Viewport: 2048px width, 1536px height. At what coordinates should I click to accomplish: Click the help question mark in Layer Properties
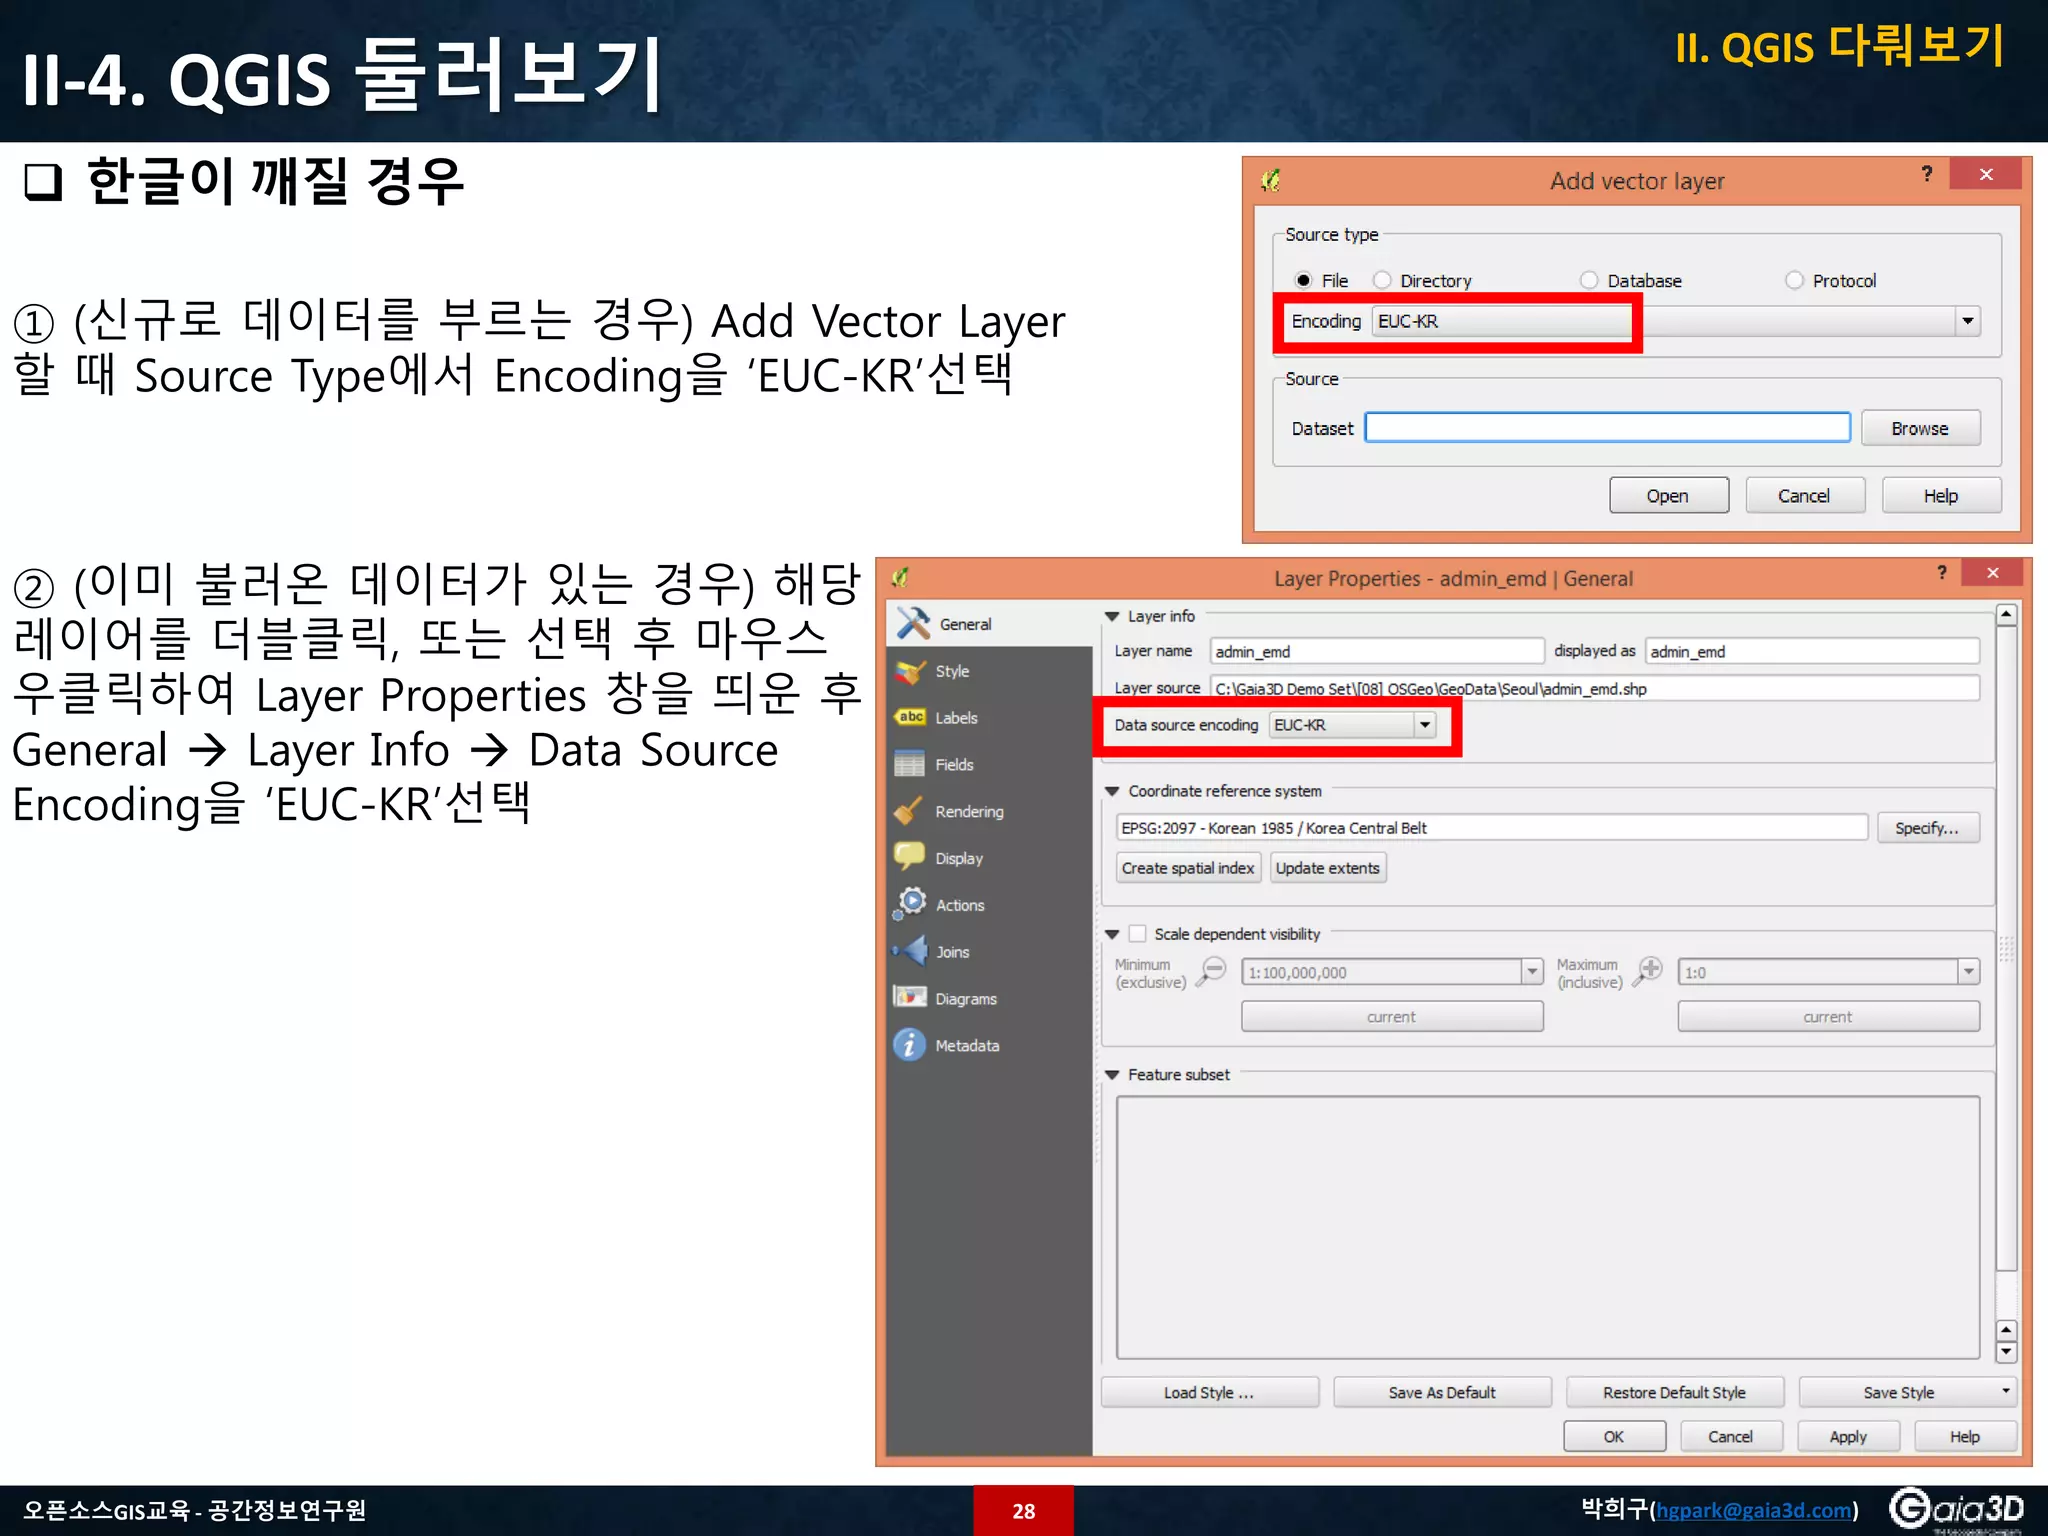tap(1942, 572)
